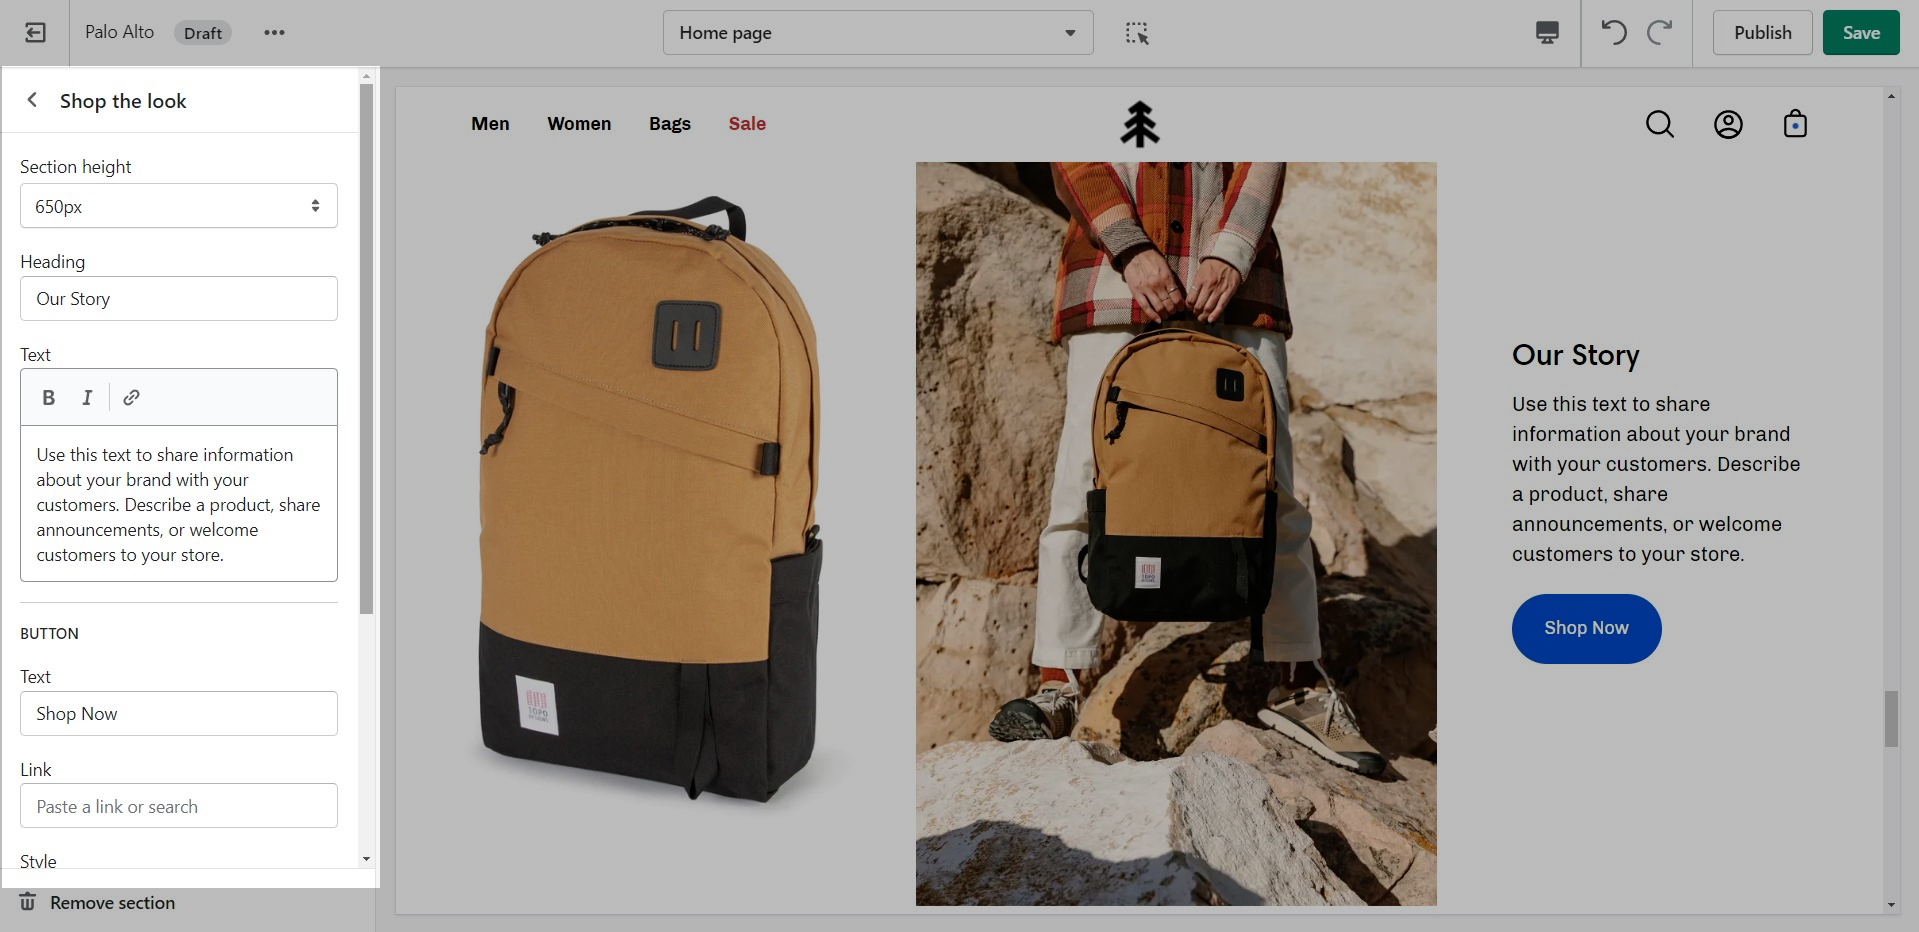Open the three-dot more actions menu
Viewport: 1919px width, 932px height.
tap(274, 33)
